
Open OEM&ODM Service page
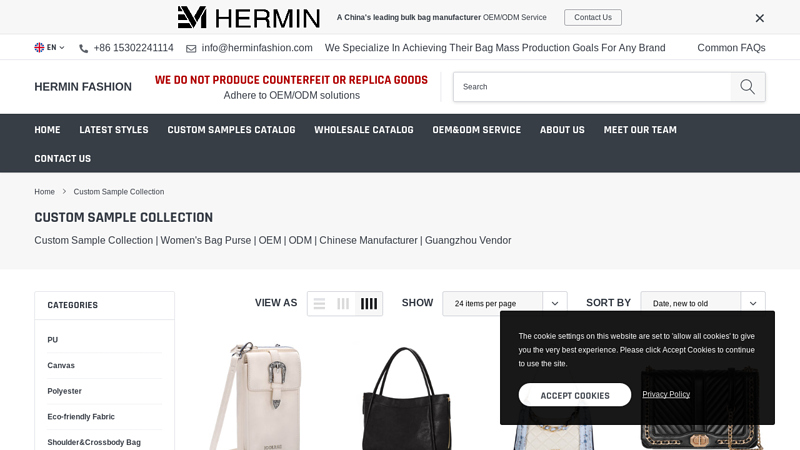477,130
